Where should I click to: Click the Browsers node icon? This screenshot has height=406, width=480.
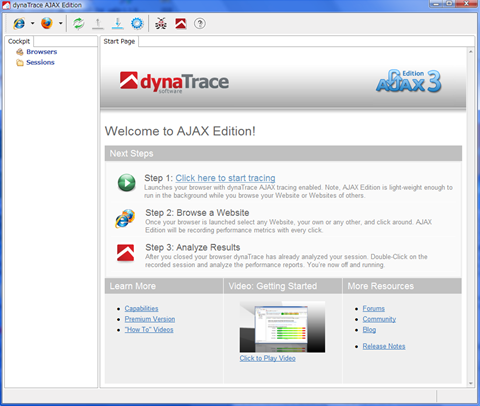(20, 52)
